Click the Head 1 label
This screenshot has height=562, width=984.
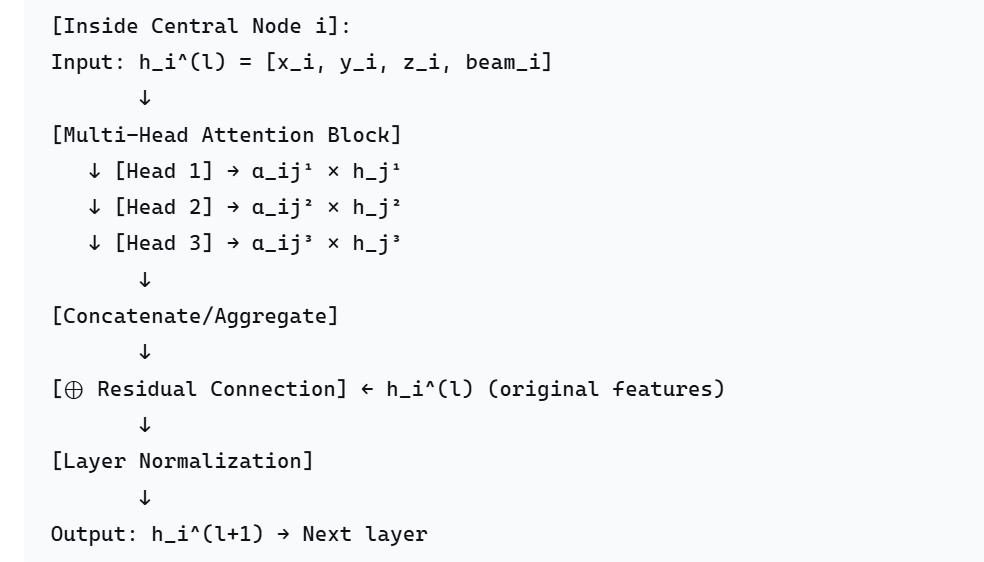(164, 171)
